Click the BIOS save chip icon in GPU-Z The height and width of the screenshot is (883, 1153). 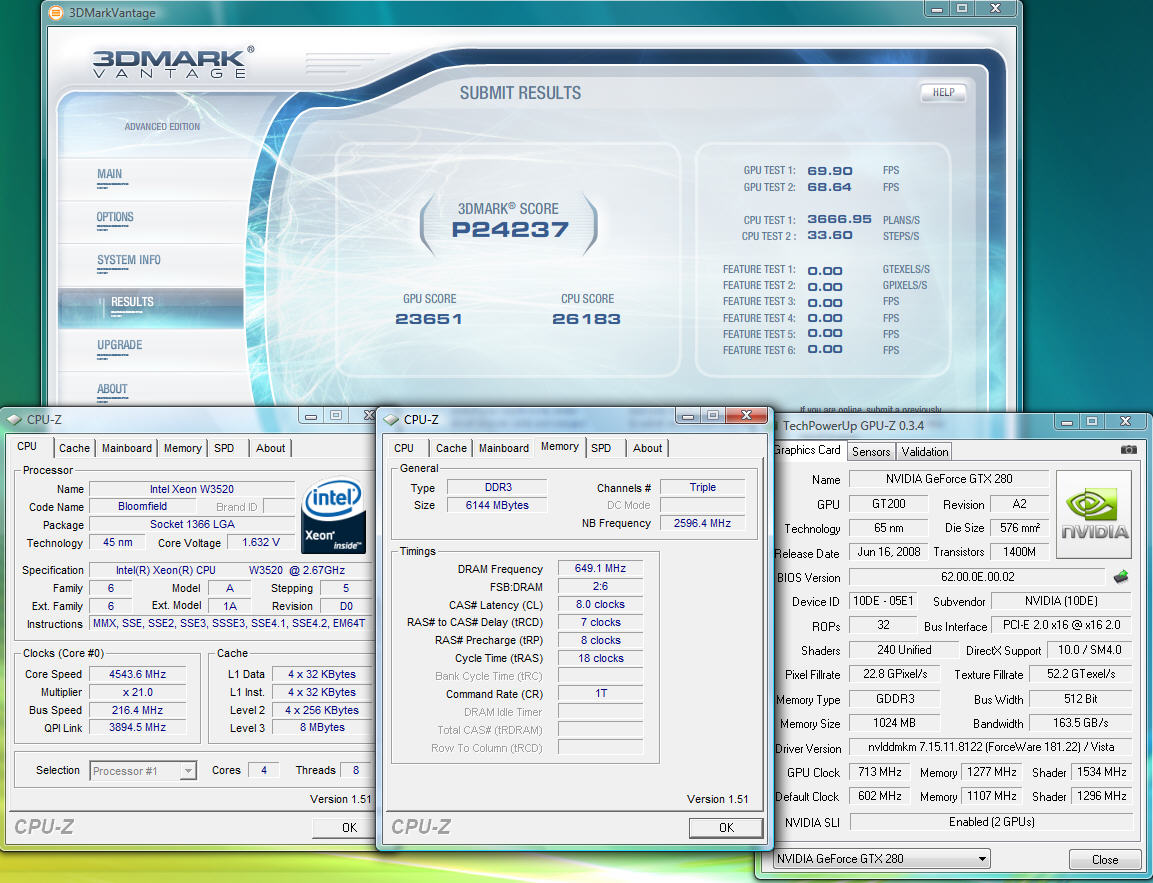[1121, 577]
